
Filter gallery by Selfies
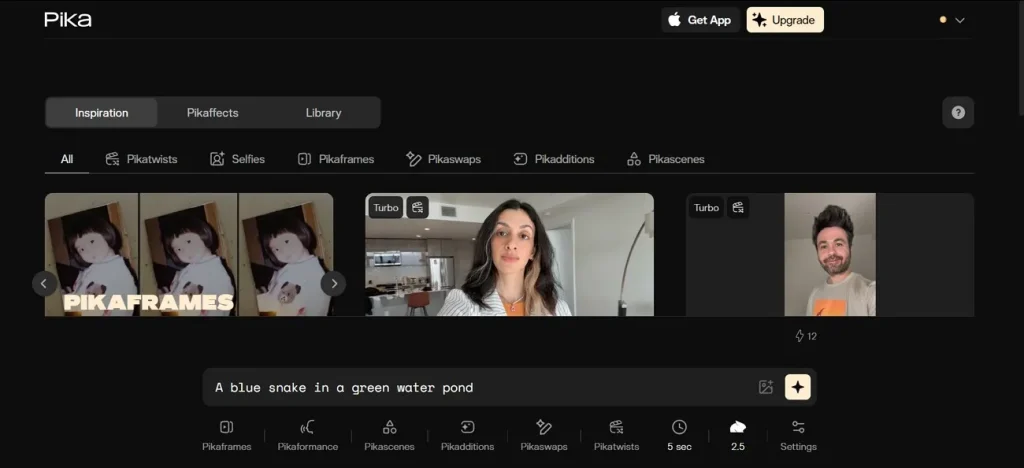237,159
